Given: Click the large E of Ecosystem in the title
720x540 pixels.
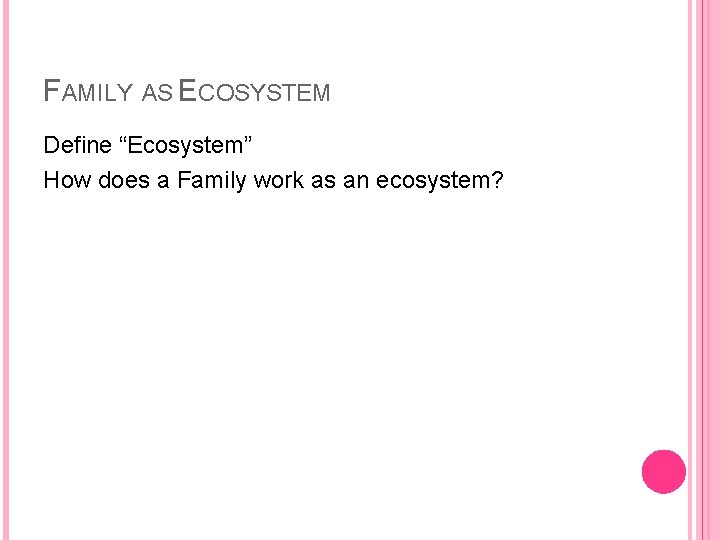Looking at the screenshot, I should pyautogui.click(x=187, y=90).
